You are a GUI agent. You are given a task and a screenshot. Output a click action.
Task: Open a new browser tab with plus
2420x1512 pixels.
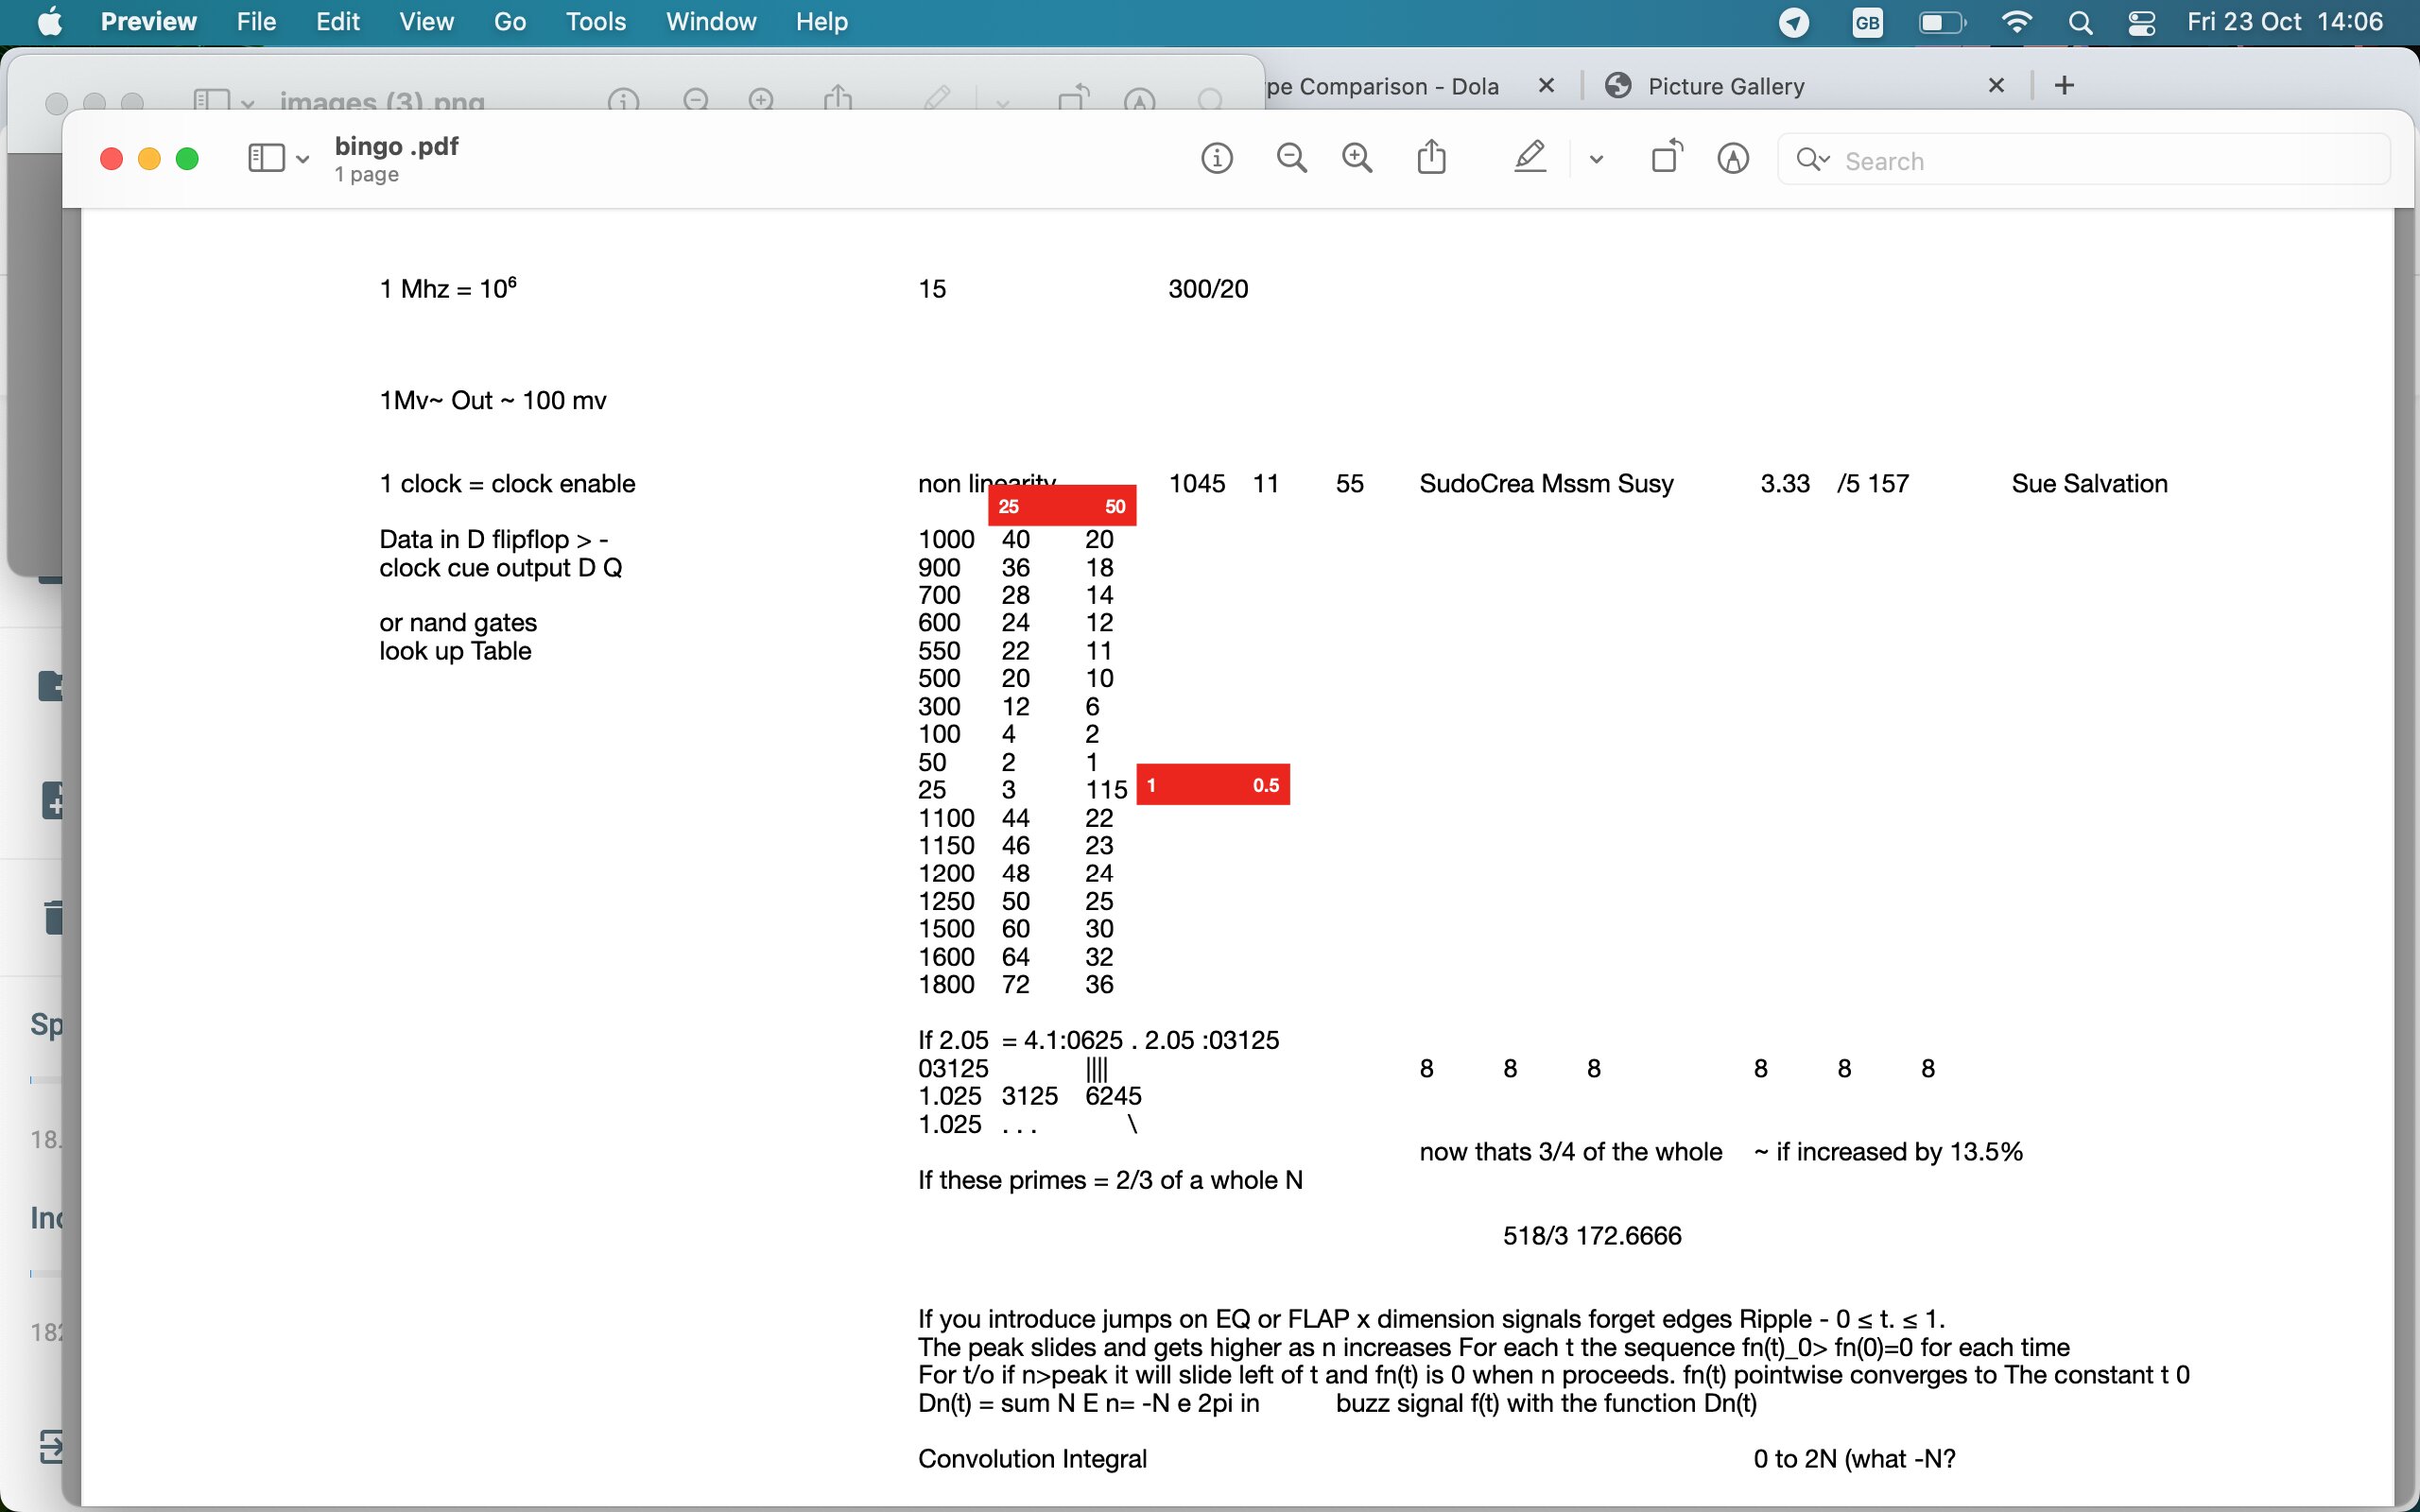(x=2064, y=86)
